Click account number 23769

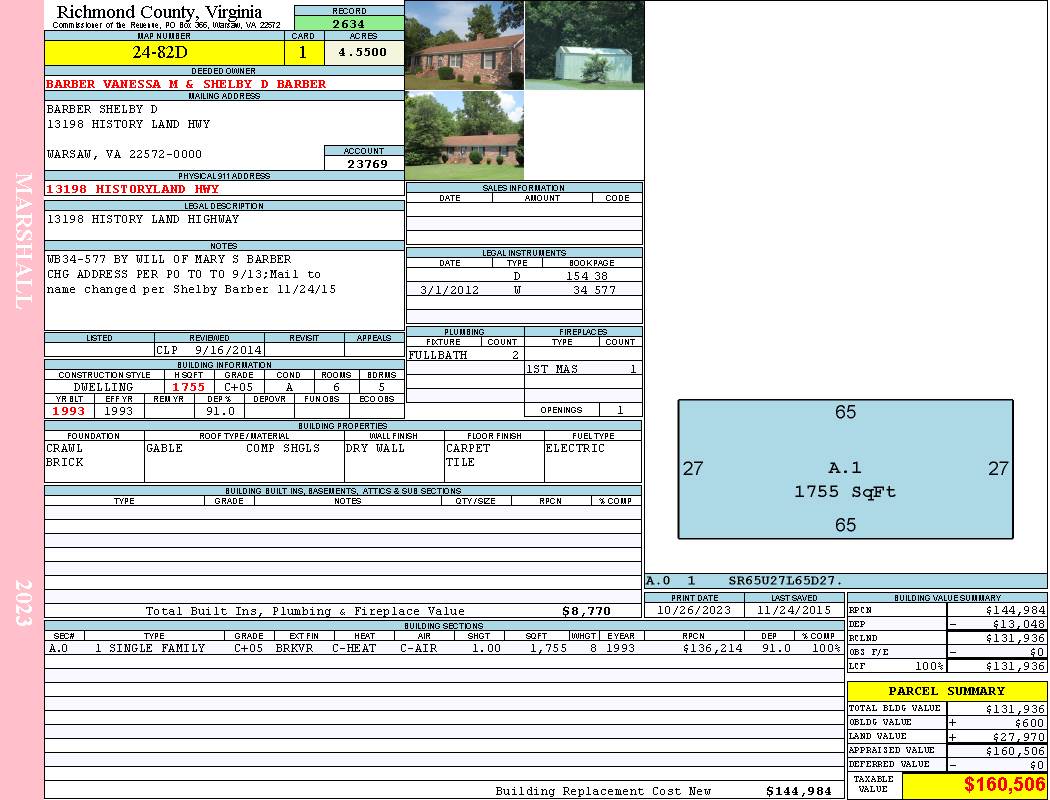tap(367, 163)
